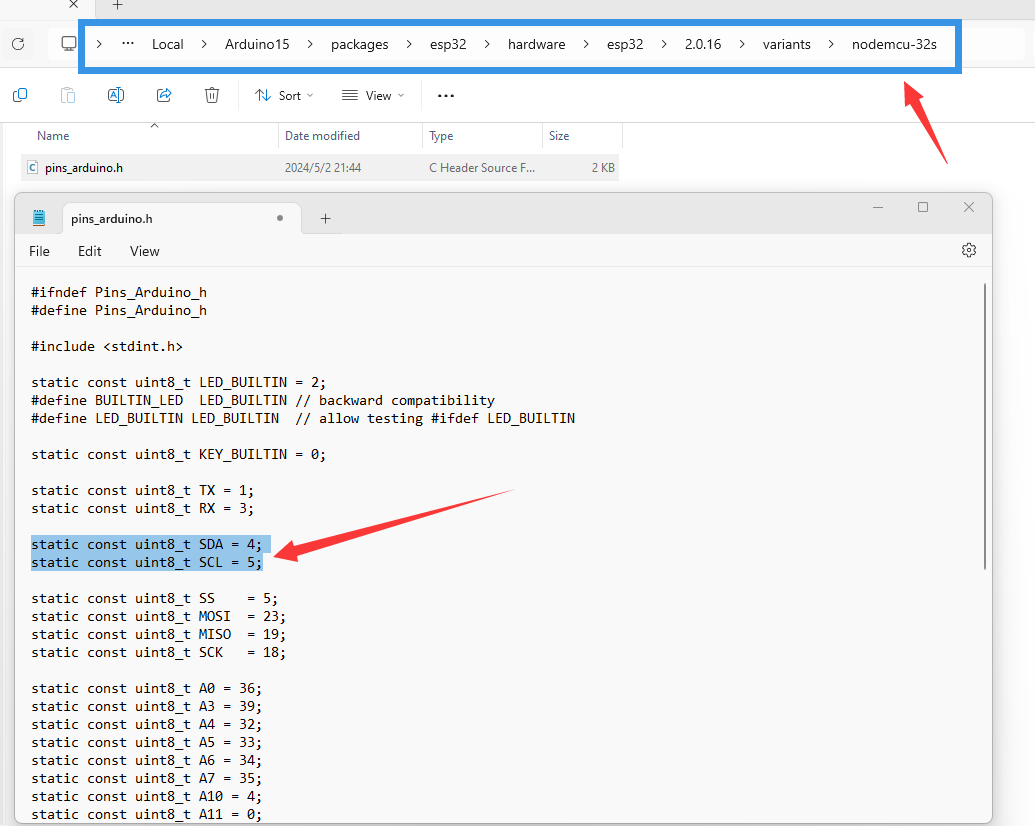
Task: Click the See more ellipsis in toolbar
Action: tap(446, 95)
